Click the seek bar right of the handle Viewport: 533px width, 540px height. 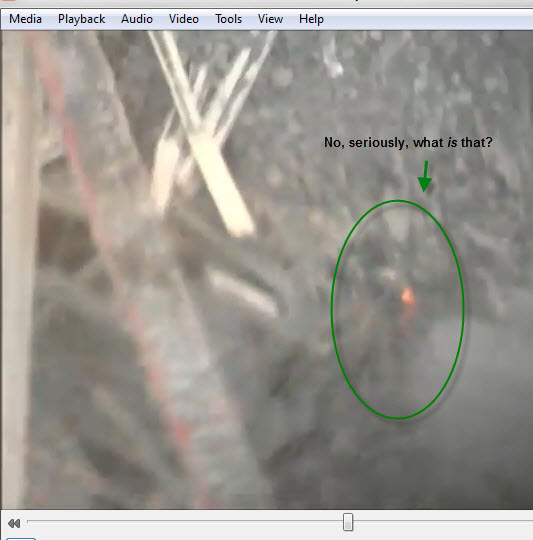(443, 522)
